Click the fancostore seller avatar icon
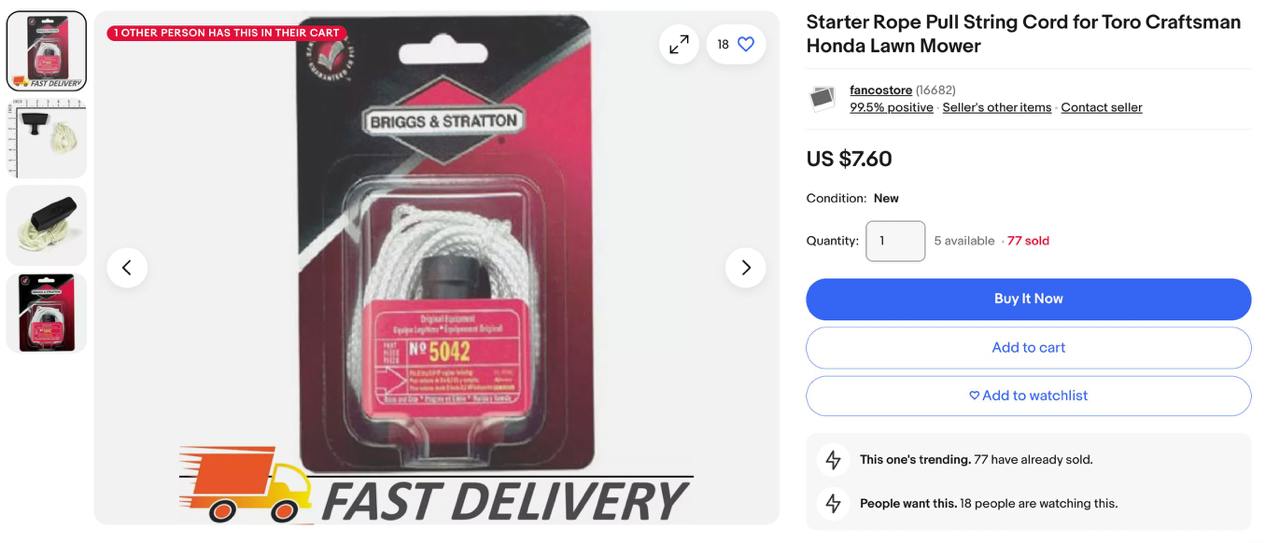The height and width of the screenshot is (543, 1280). coord(822,98)
